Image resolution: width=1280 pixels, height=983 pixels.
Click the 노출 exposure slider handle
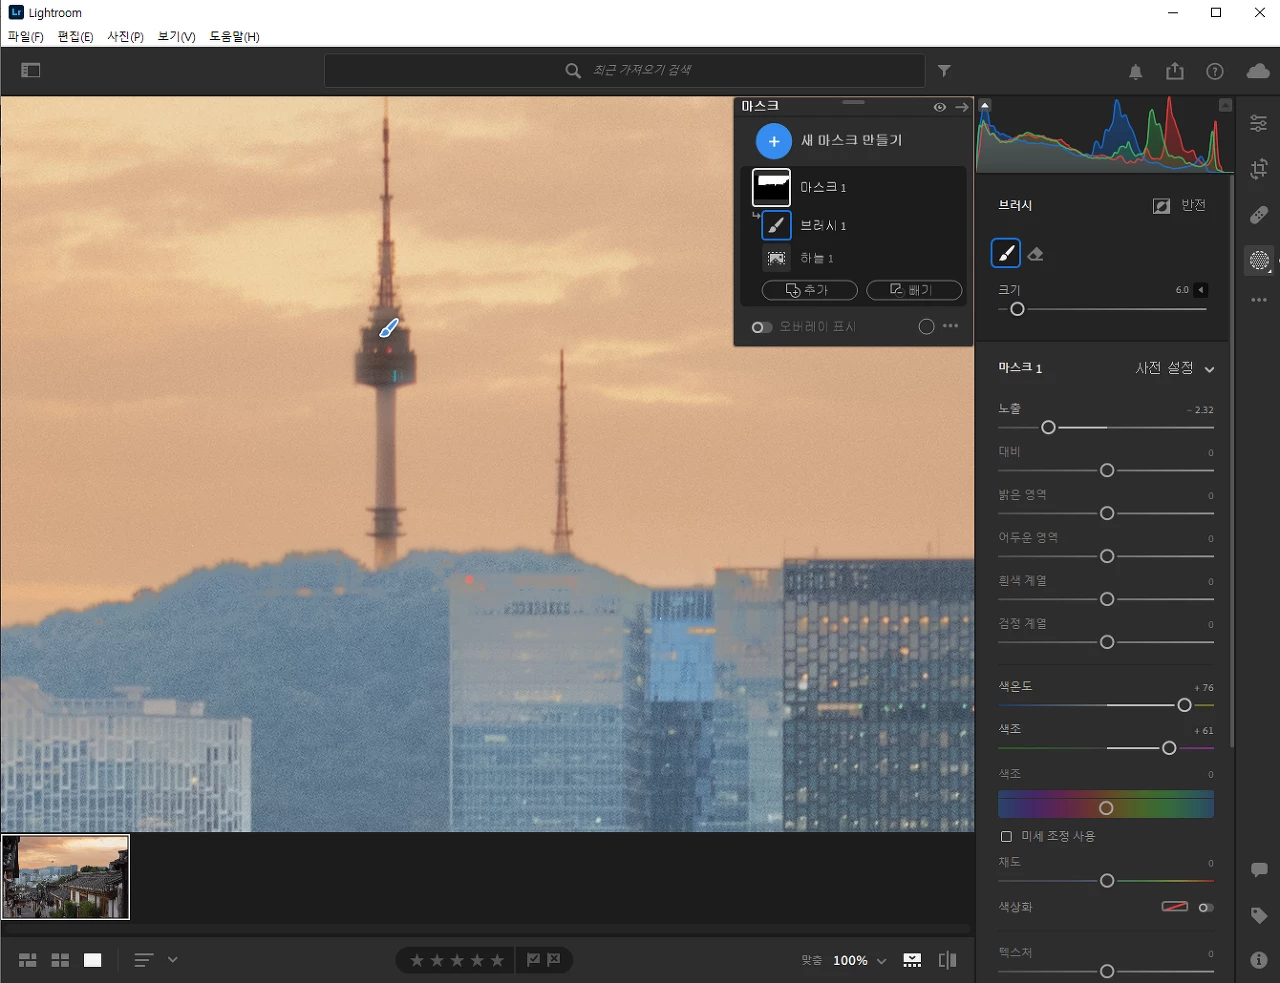[1048, 427]
